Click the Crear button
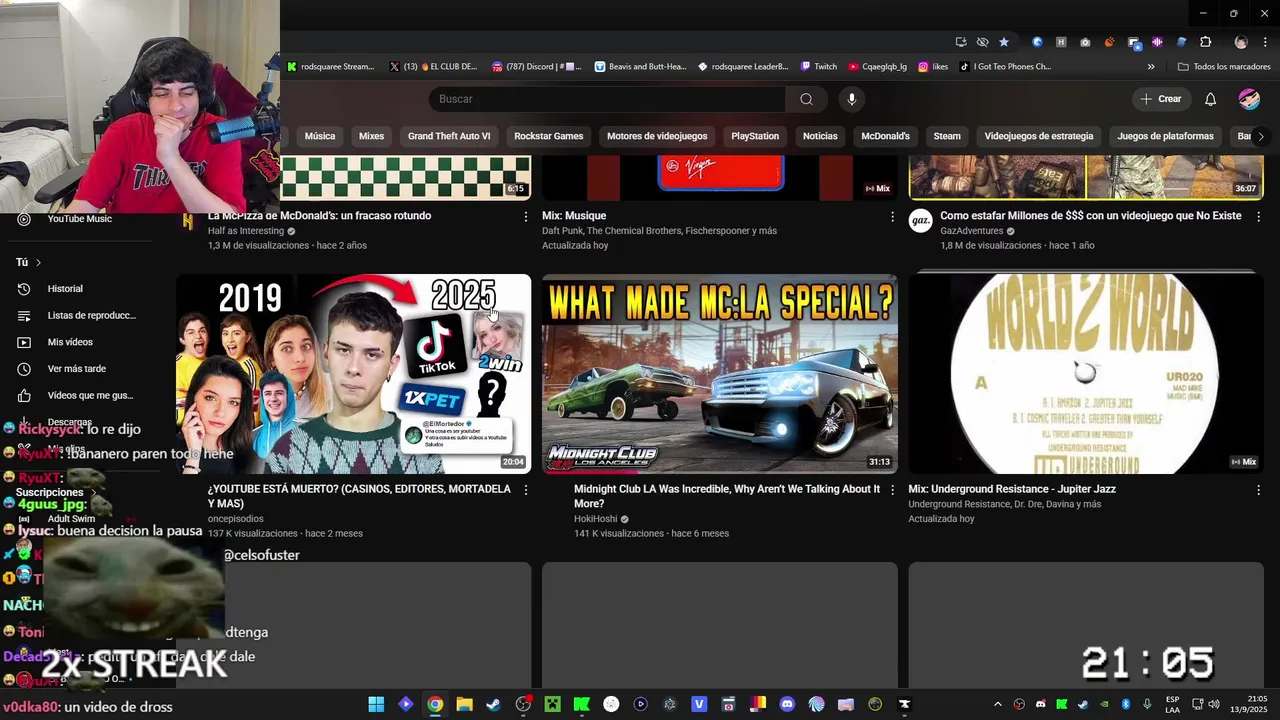The image size is (1280, 720). (1161, 99)
